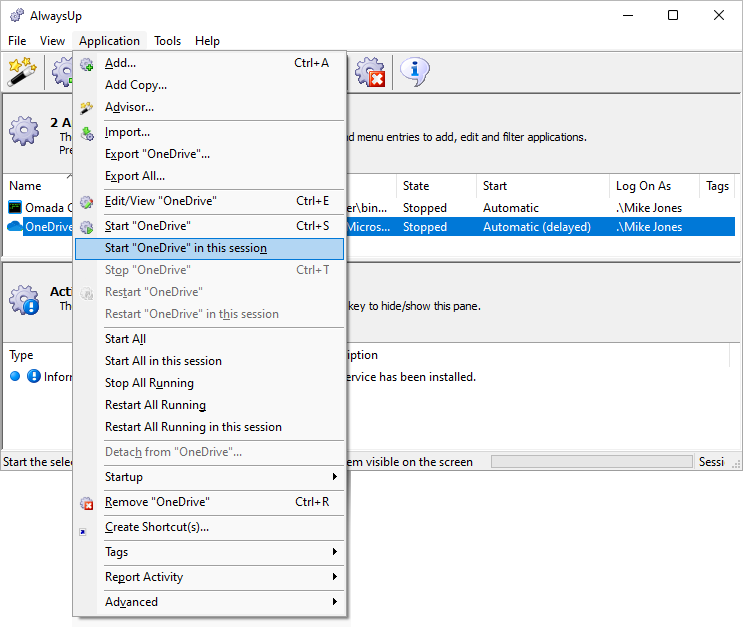
Task: Click the AlwaysUp title bar app icon
Action: (x=17, y=15)
